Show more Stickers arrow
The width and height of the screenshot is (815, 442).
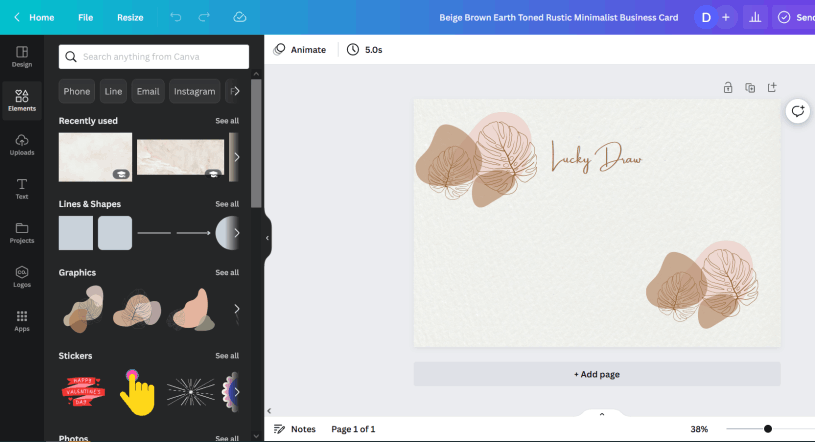point(236,392)
